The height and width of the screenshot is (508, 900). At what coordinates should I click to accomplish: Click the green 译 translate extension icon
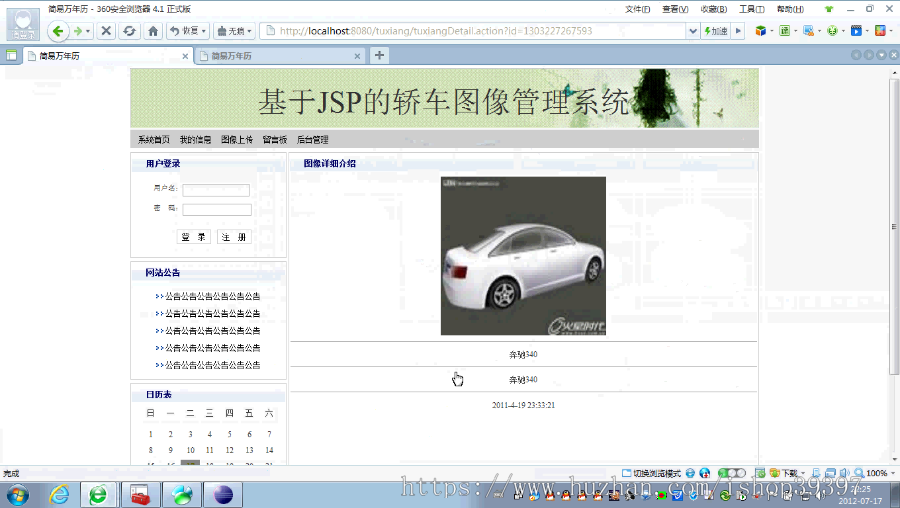coord(785,31)
